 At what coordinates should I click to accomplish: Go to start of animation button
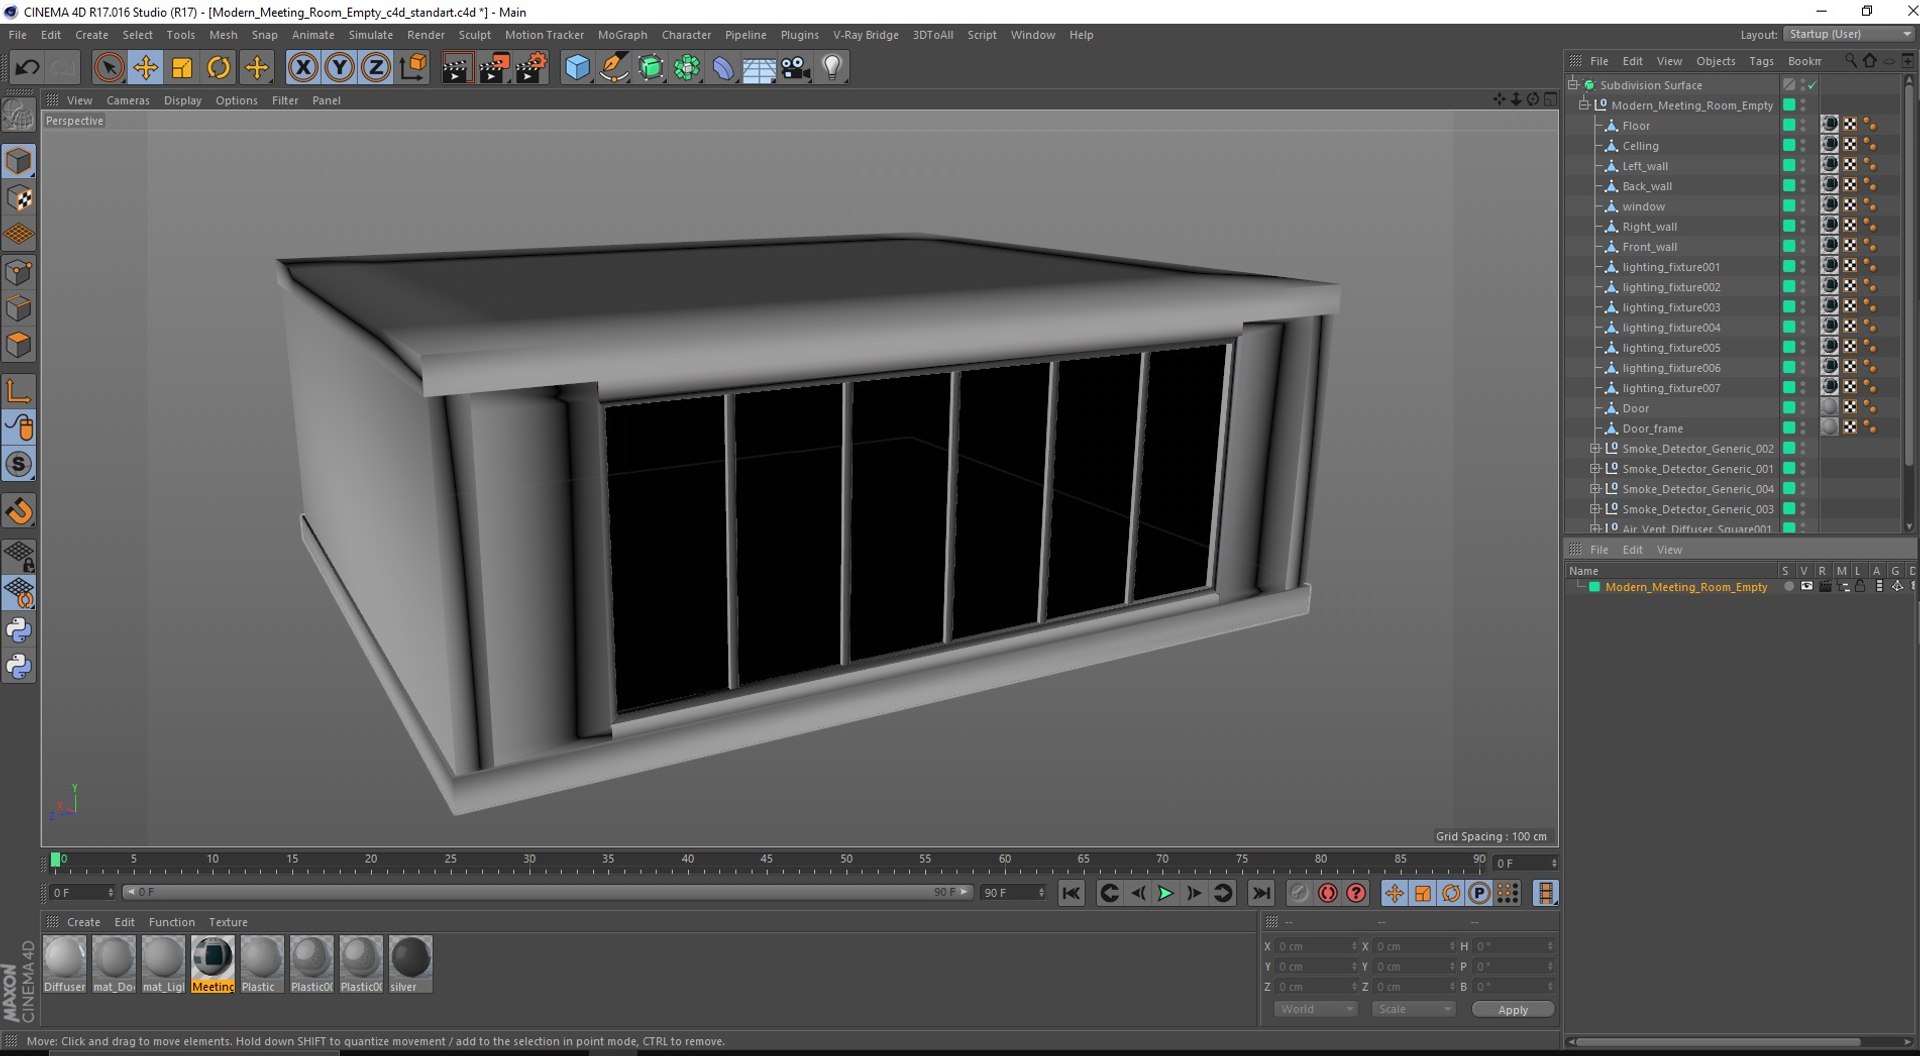(1071, 894)
